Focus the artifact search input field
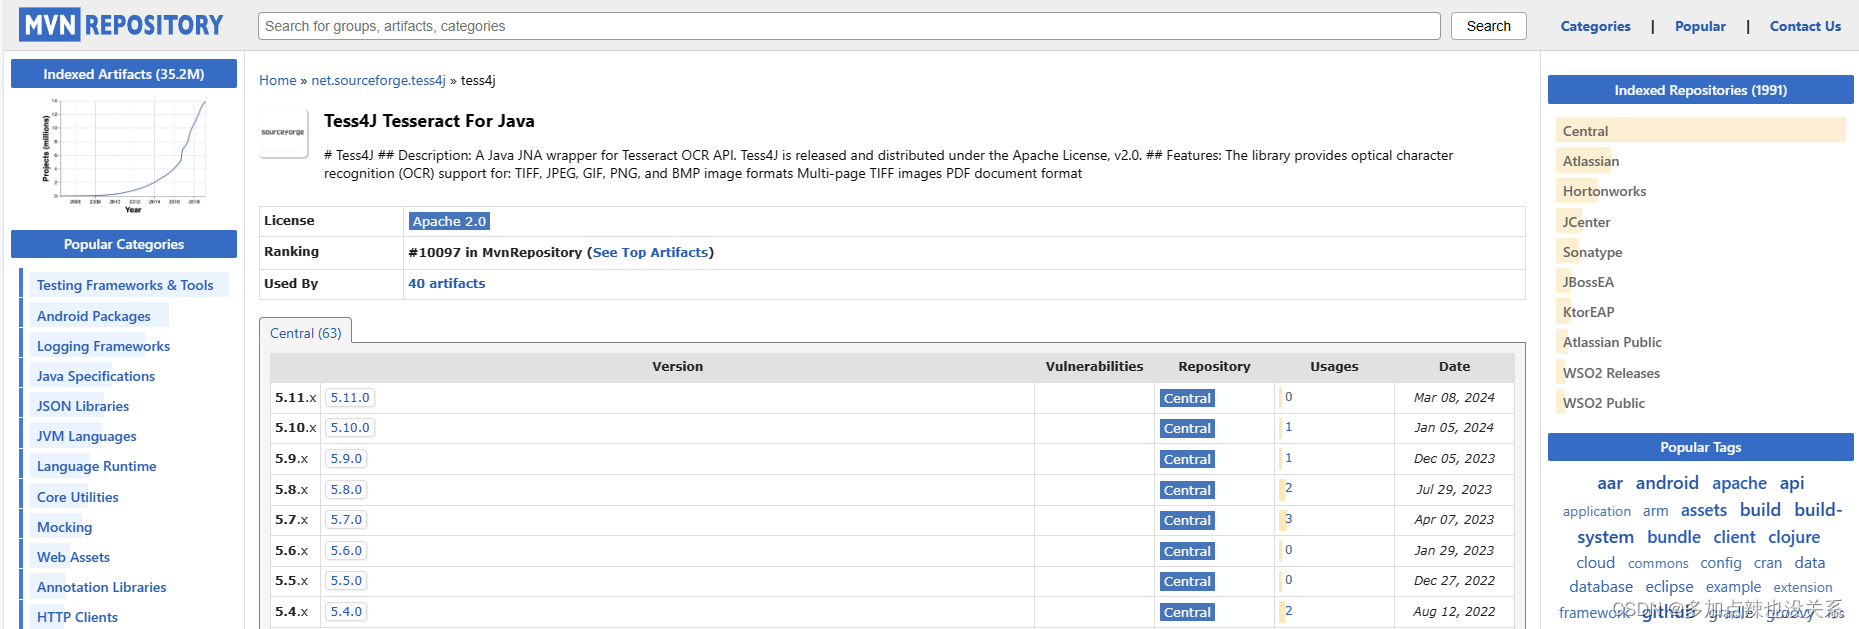Screen dimensions: 1859x629 point(849,26)
